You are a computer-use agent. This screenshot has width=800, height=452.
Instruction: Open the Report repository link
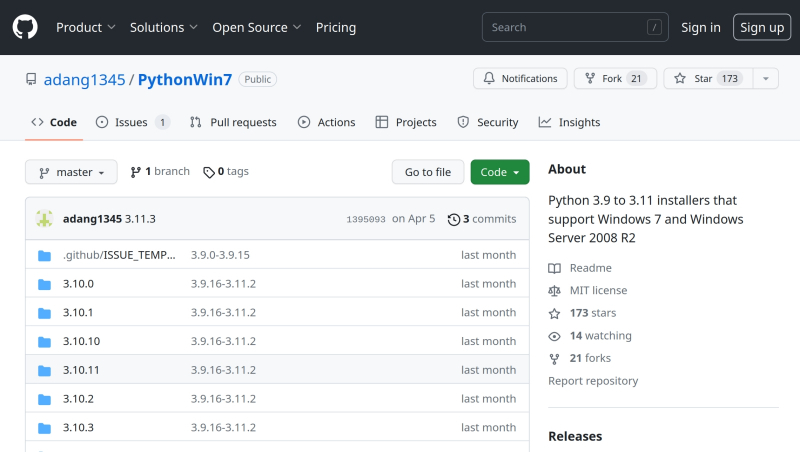point(593,381)
